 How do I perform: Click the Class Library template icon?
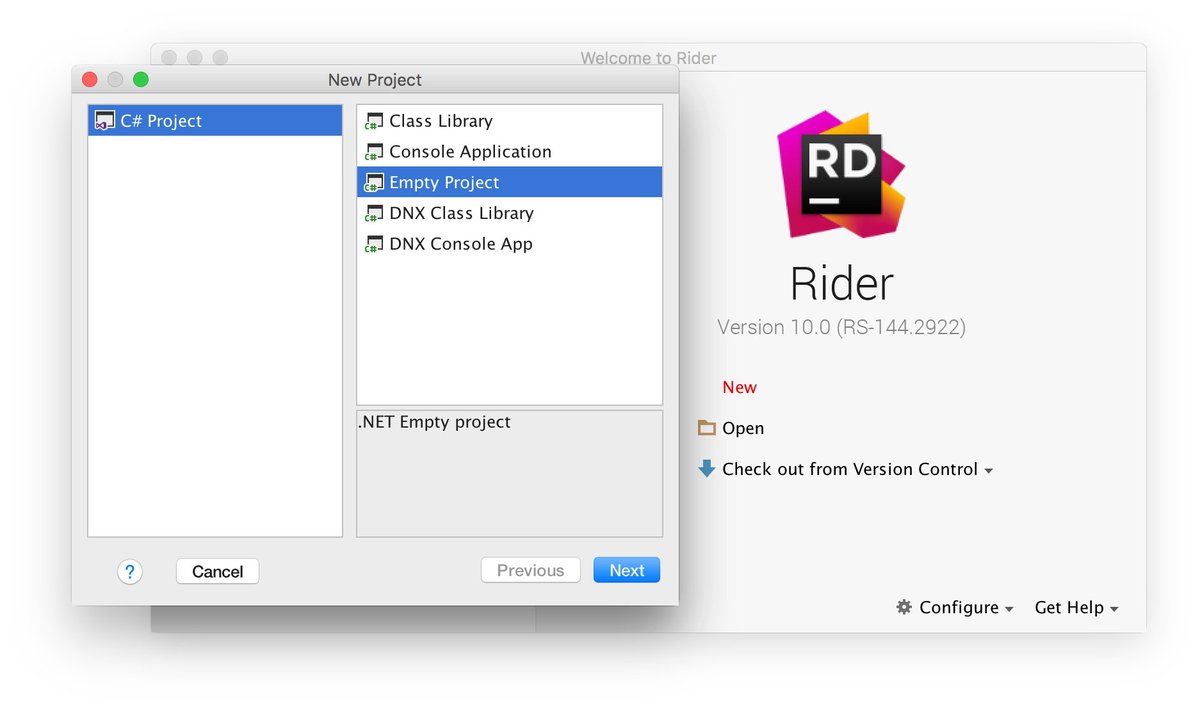(374, 121)
